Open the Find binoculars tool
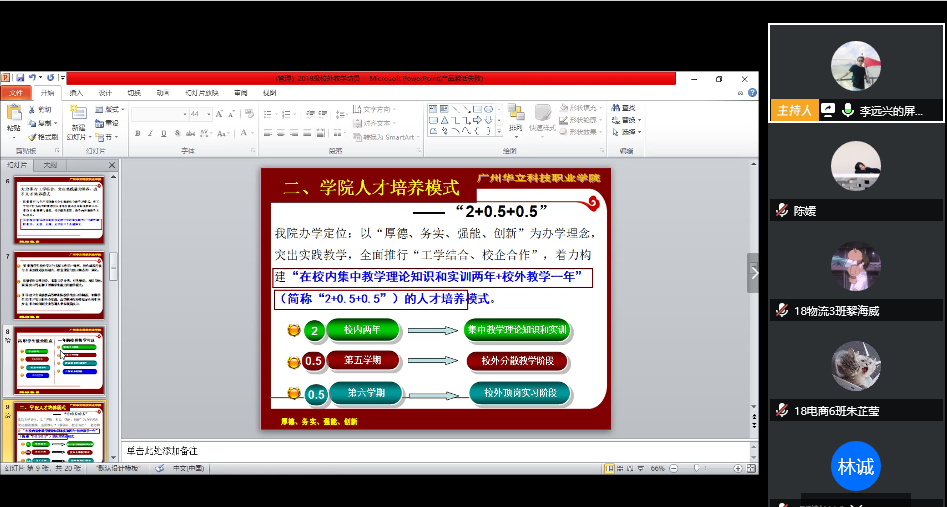947x507 pixels. click(615, 108)
